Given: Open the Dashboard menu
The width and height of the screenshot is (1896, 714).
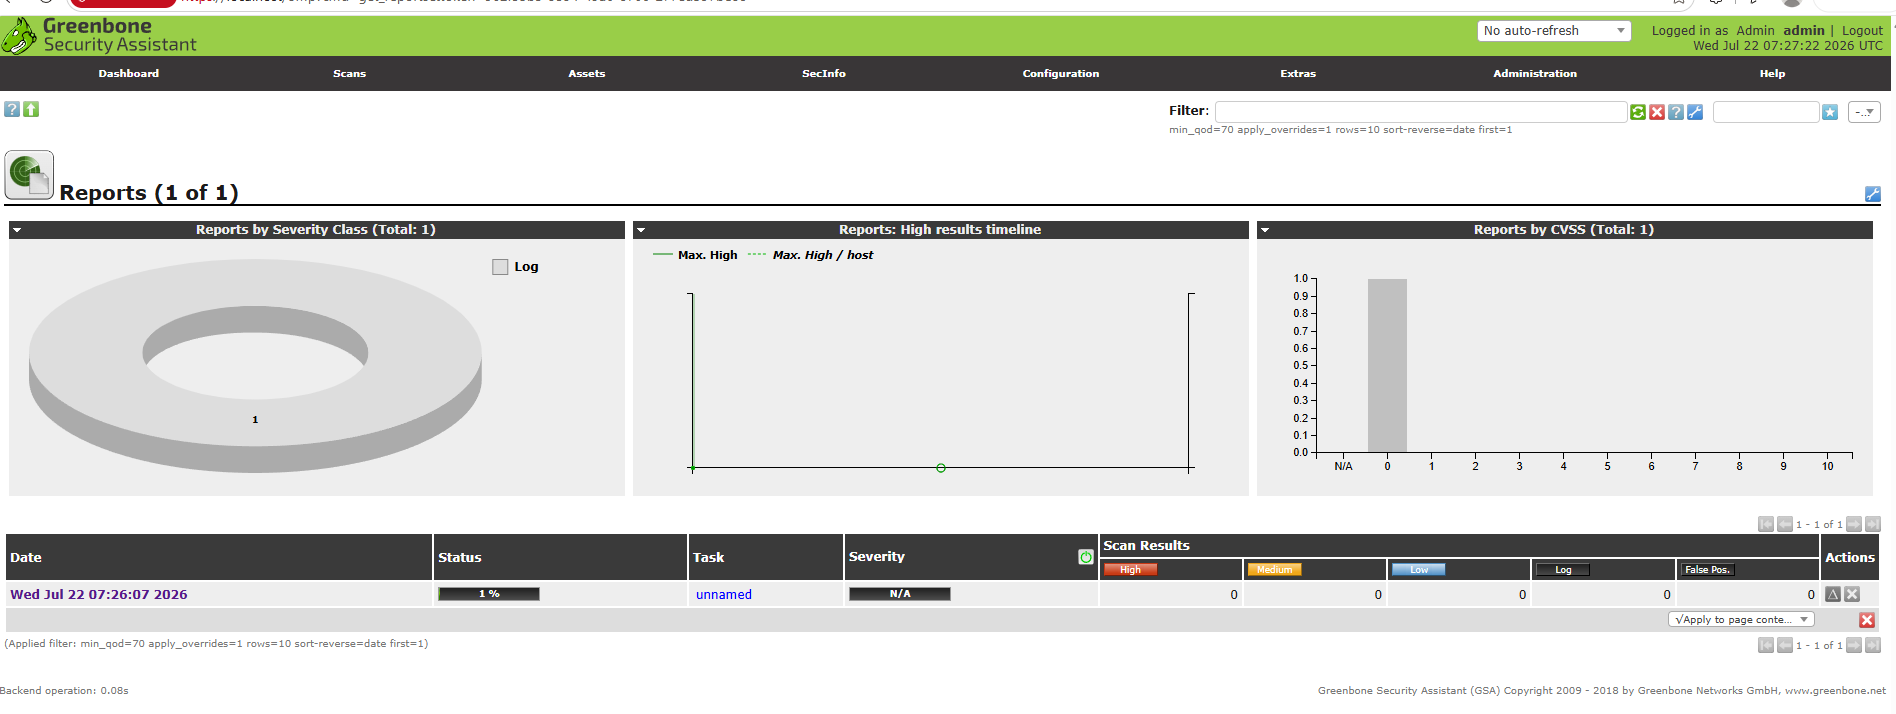Looking at the screenshot, I should pos(128,73).
